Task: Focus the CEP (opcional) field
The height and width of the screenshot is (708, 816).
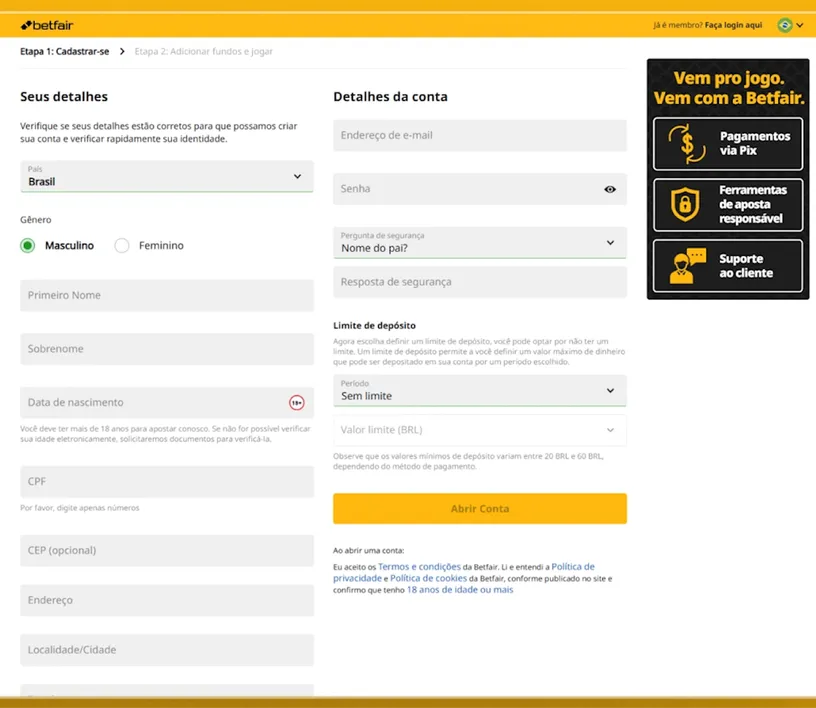Action: 167,550
